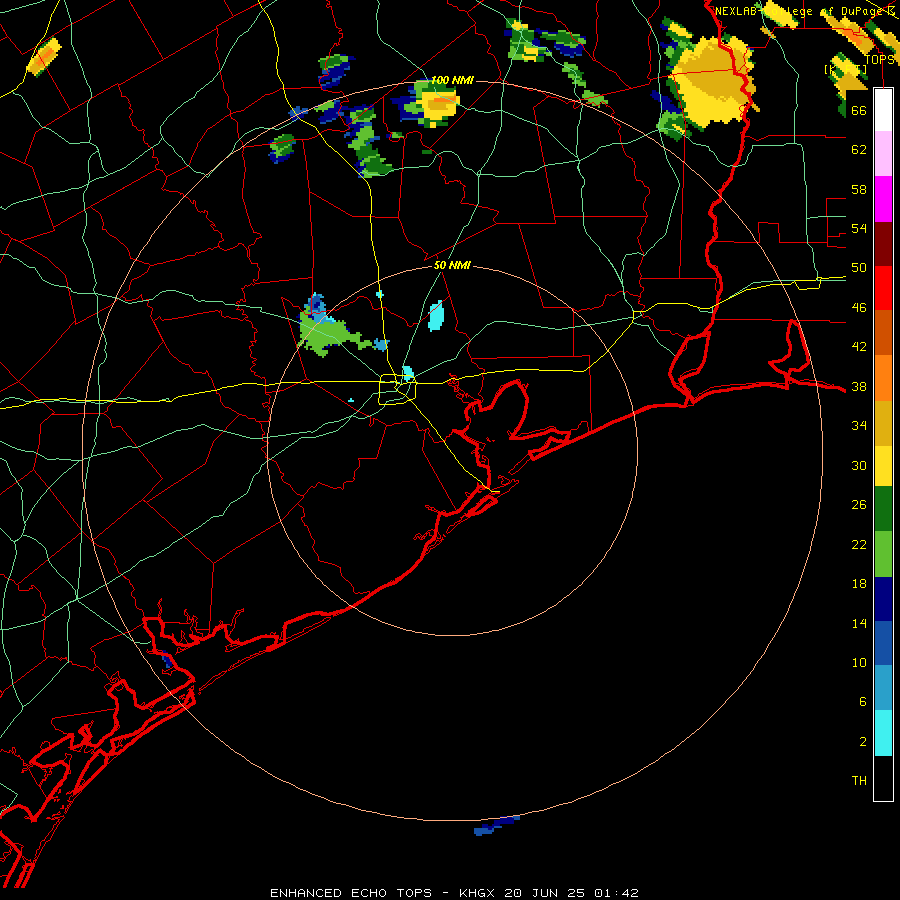Click the magenta legend swatch
Viewport: 900px width, 900px height.
pyautogui.click(x=883, y=199)
